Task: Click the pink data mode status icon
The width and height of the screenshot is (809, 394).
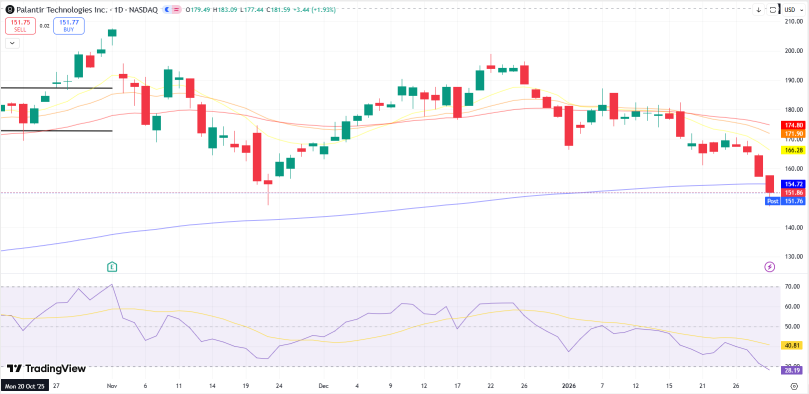Action: tap(177, 10)
